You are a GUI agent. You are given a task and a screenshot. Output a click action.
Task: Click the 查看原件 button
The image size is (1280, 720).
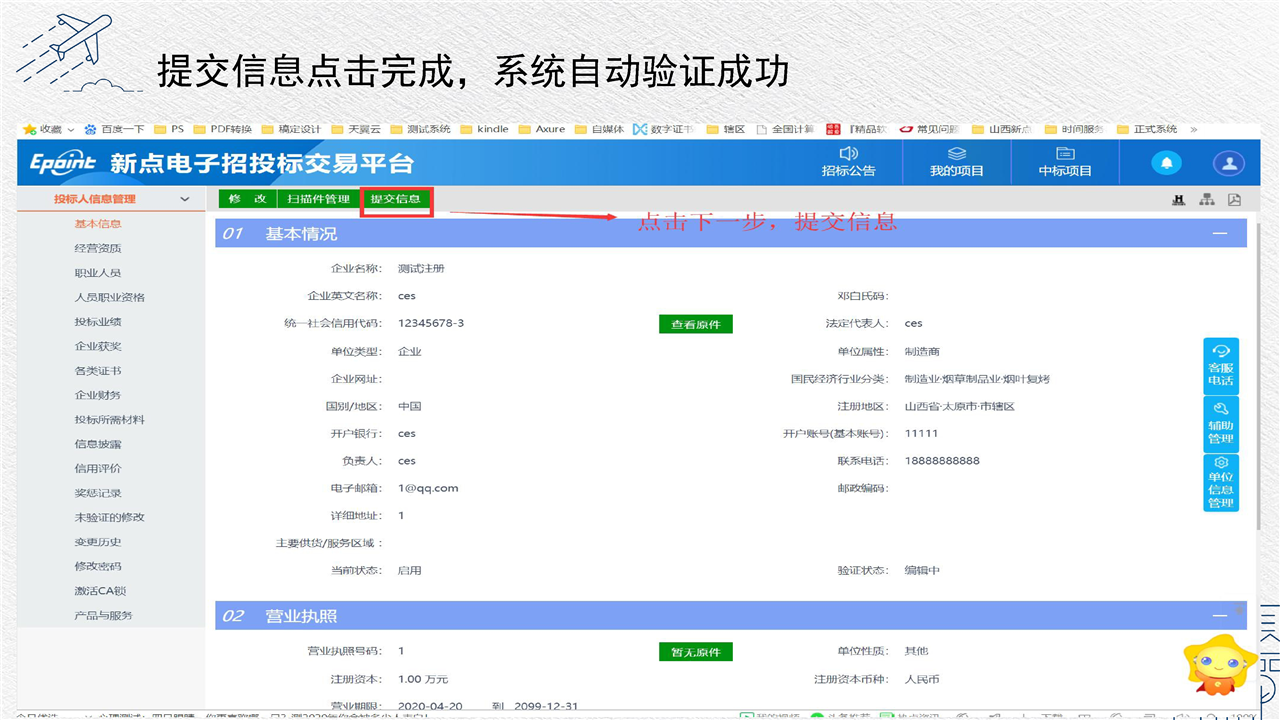pyautogui.click(x=695, y=324)
